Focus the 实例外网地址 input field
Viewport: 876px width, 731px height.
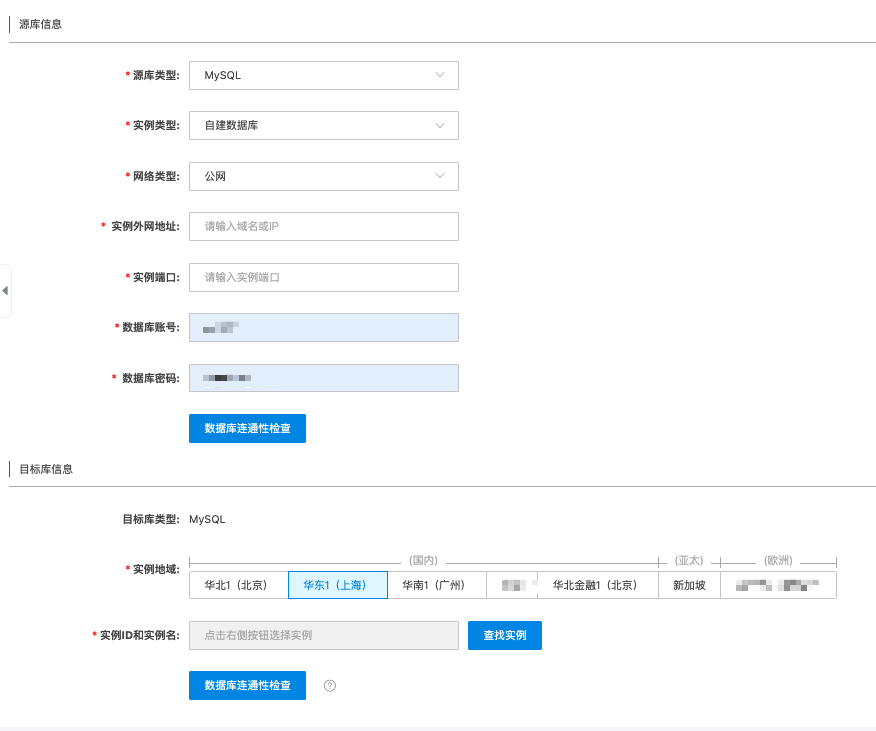click(x=323, y=227)
